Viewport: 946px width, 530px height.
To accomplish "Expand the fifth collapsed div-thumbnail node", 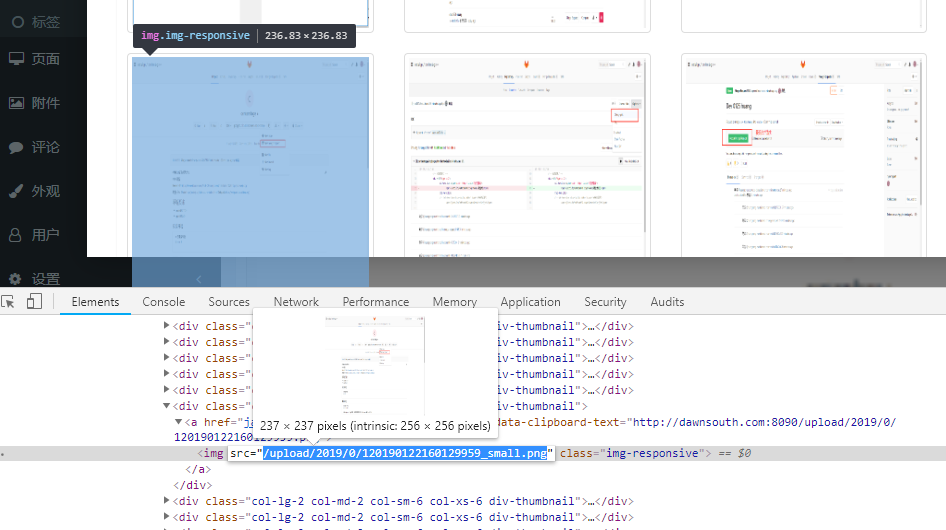I will 167,389.
